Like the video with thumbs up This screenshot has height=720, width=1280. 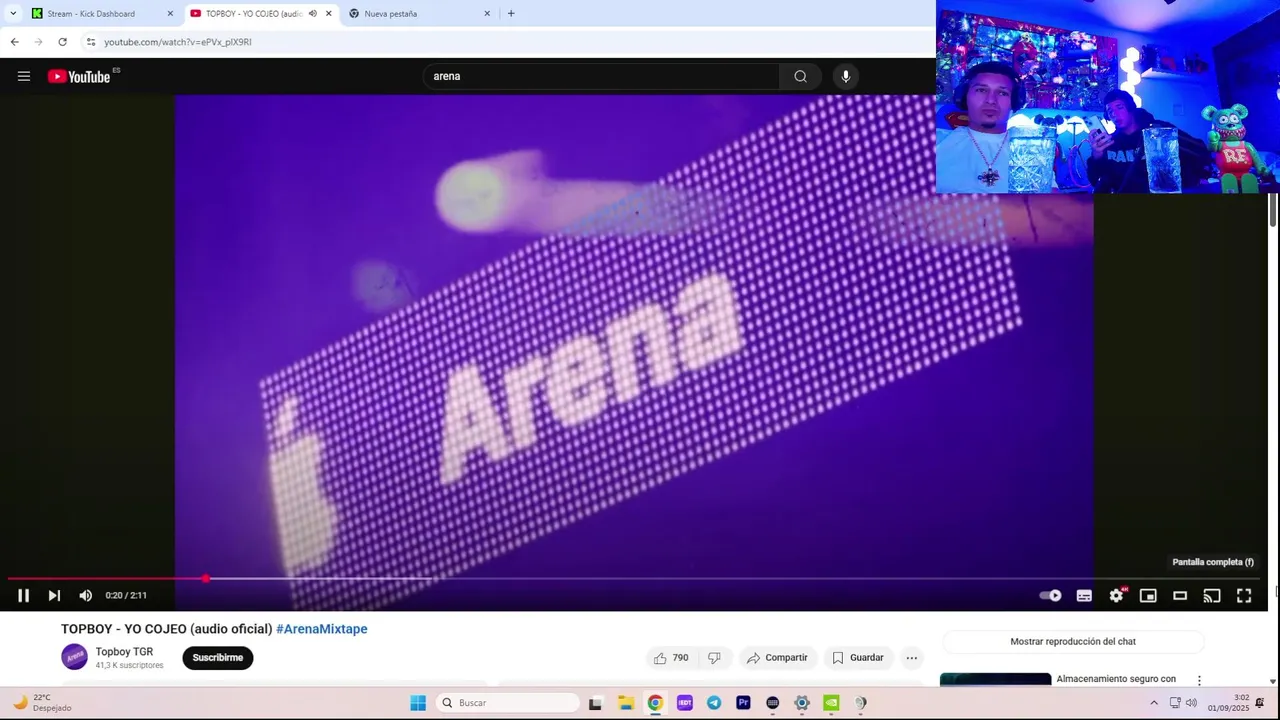click(x=671, y=658)
